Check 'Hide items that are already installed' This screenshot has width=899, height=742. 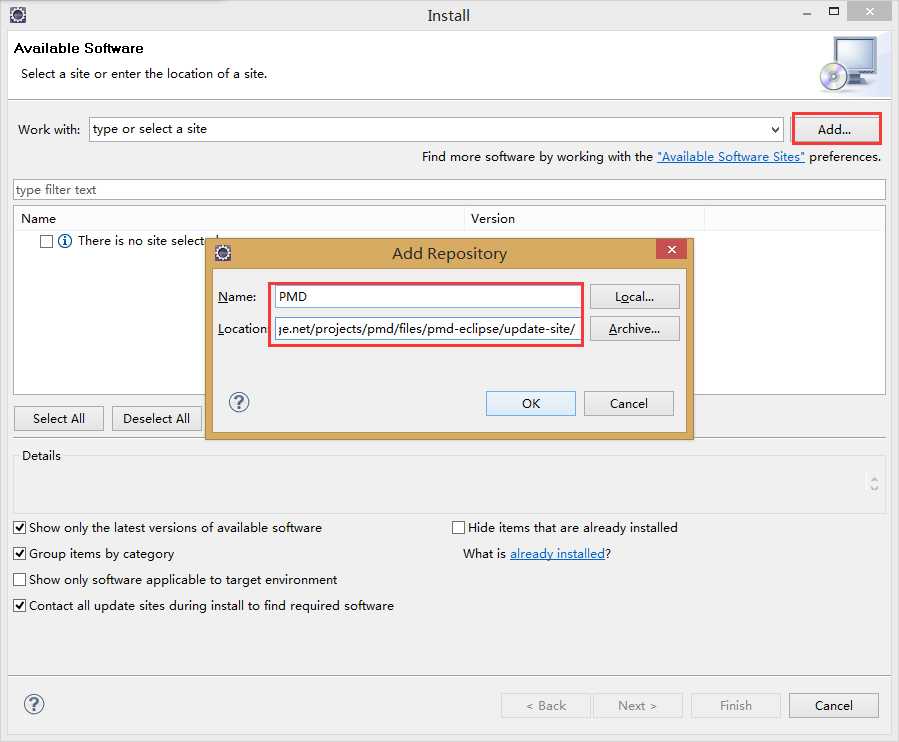(458, 528)
